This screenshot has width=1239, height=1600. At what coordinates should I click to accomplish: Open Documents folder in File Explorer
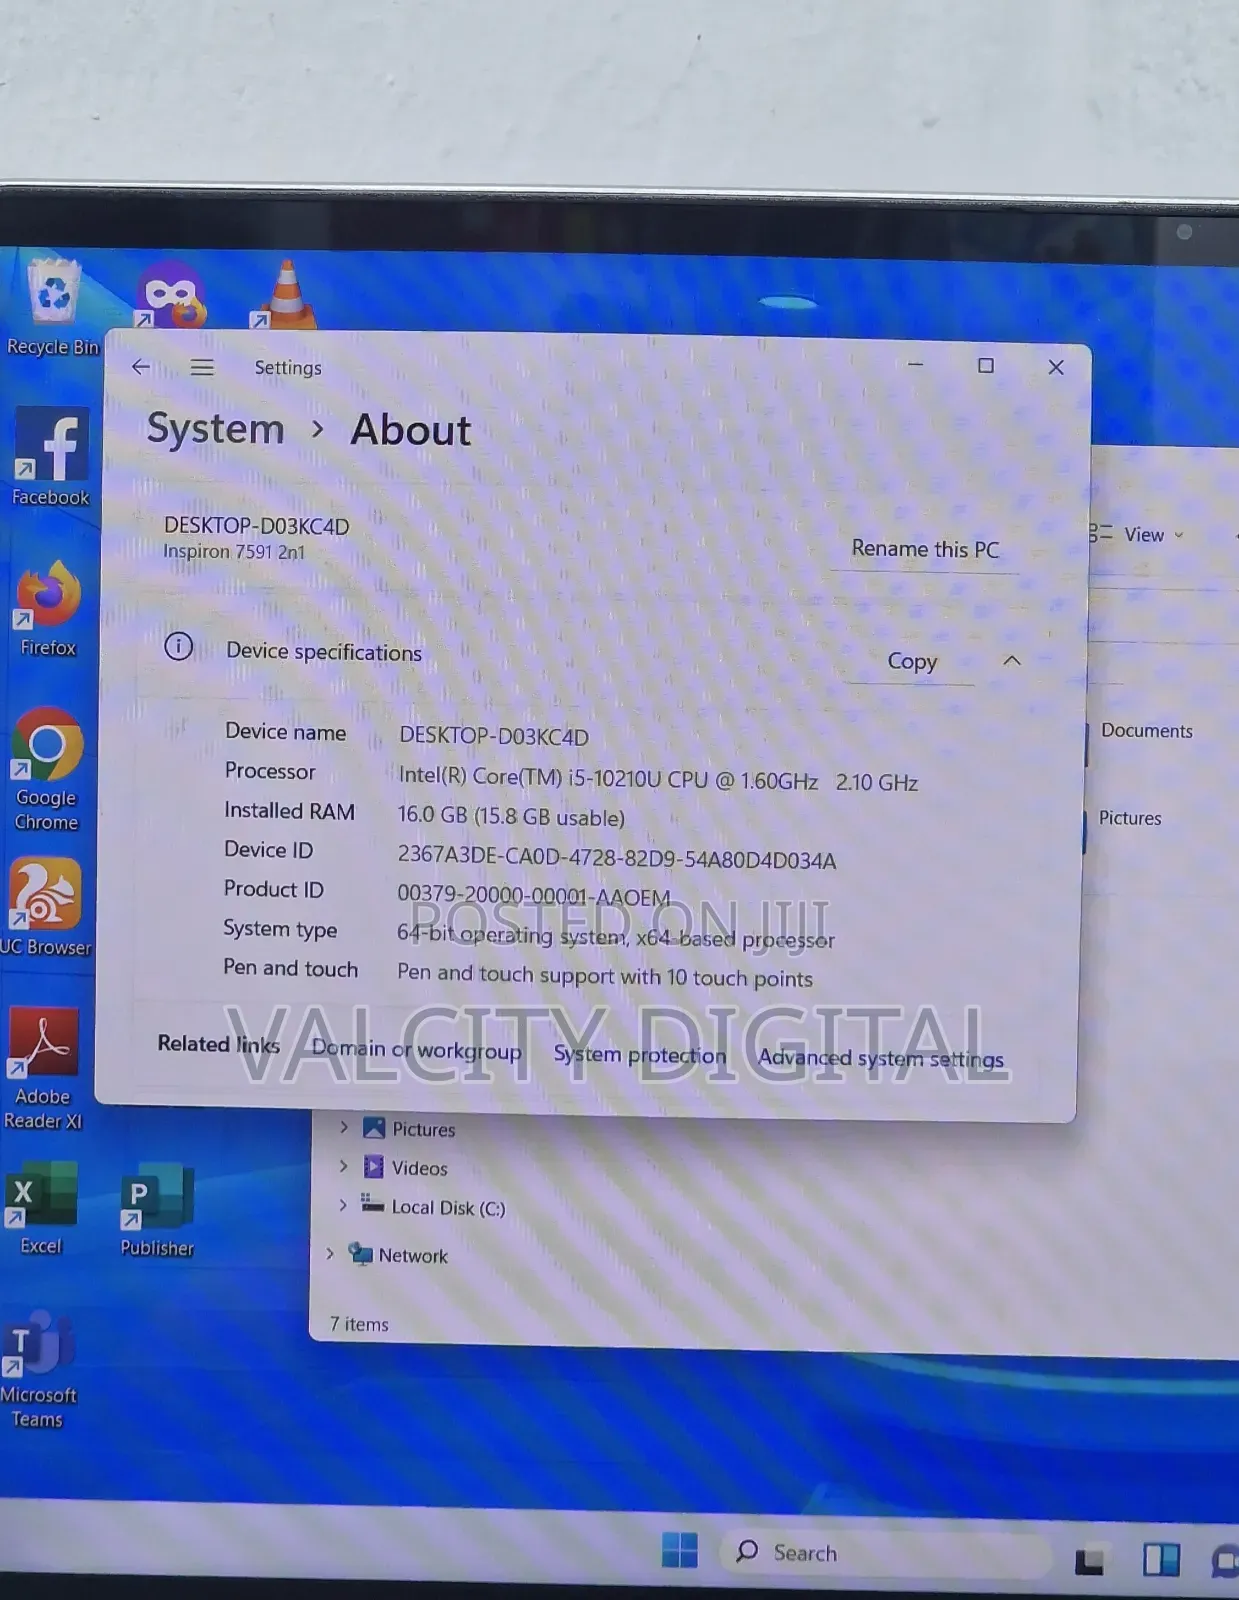tap(1146, 731)
